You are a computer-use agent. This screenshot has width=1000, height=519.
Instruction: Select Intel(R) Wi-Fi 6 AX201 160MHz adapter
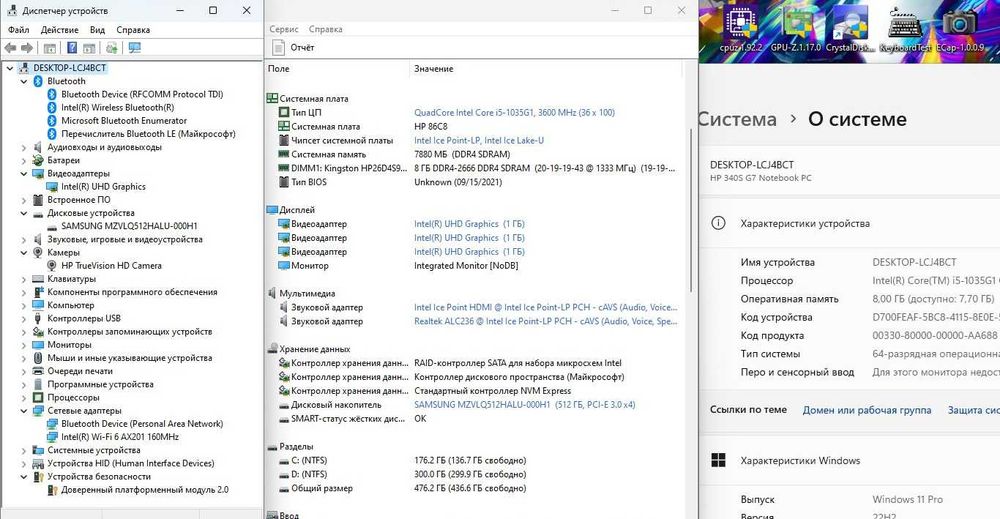coord(119,437)
